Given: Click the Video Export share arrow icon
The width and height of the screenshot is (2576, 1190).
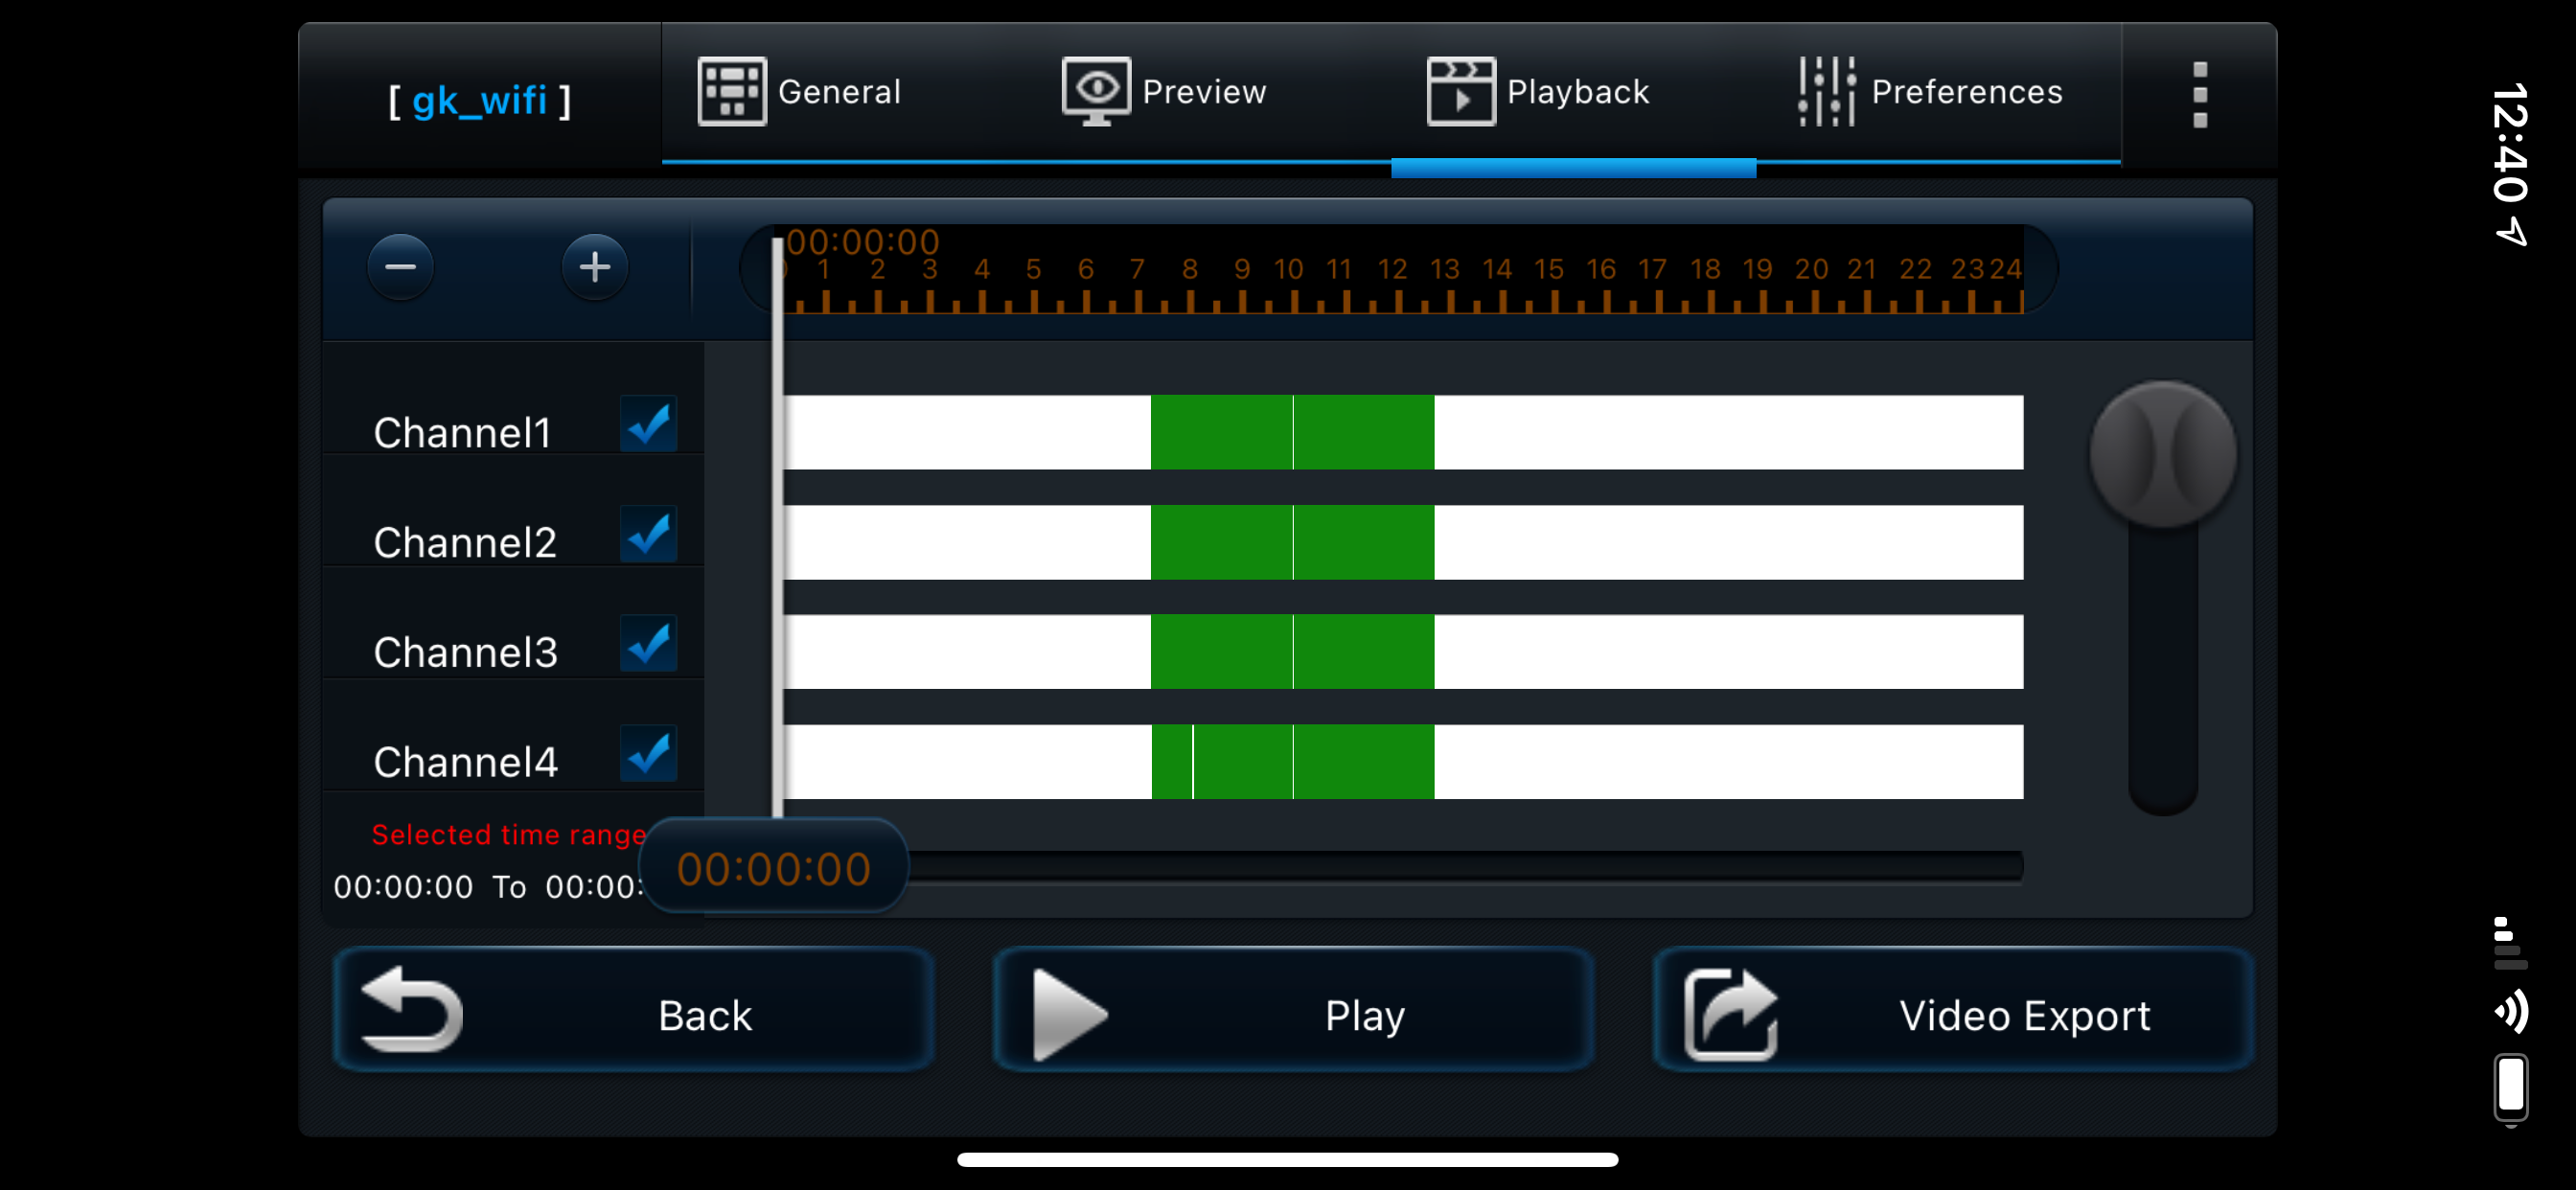Looking at the screenshot, I should [1730, 1014].
